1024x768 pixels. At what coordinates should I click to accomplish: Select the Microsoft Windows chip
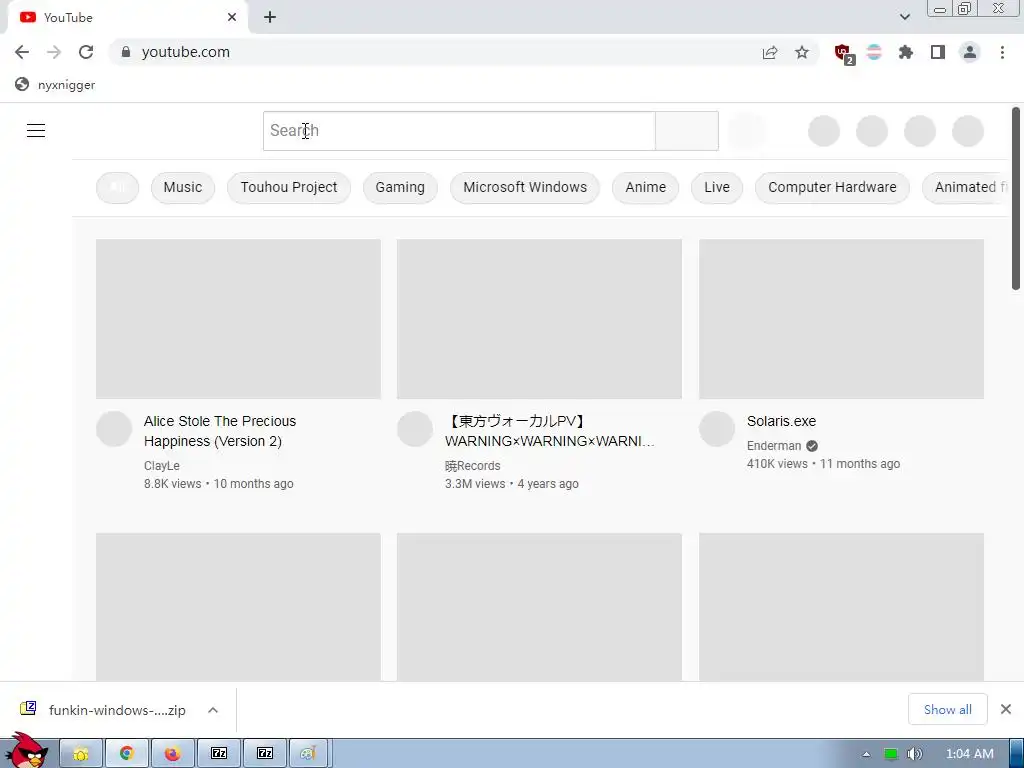click(x=525, y=187)
